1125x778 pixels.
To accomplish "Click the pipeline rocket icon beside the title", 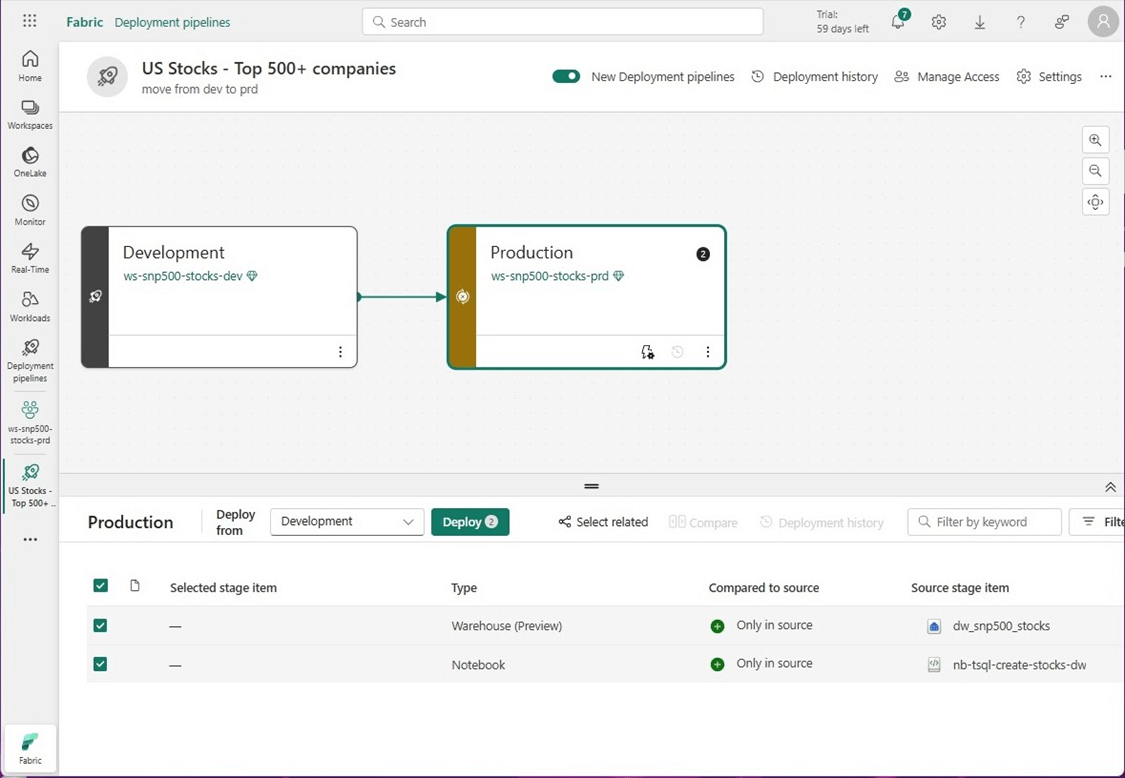I will 107,77.
